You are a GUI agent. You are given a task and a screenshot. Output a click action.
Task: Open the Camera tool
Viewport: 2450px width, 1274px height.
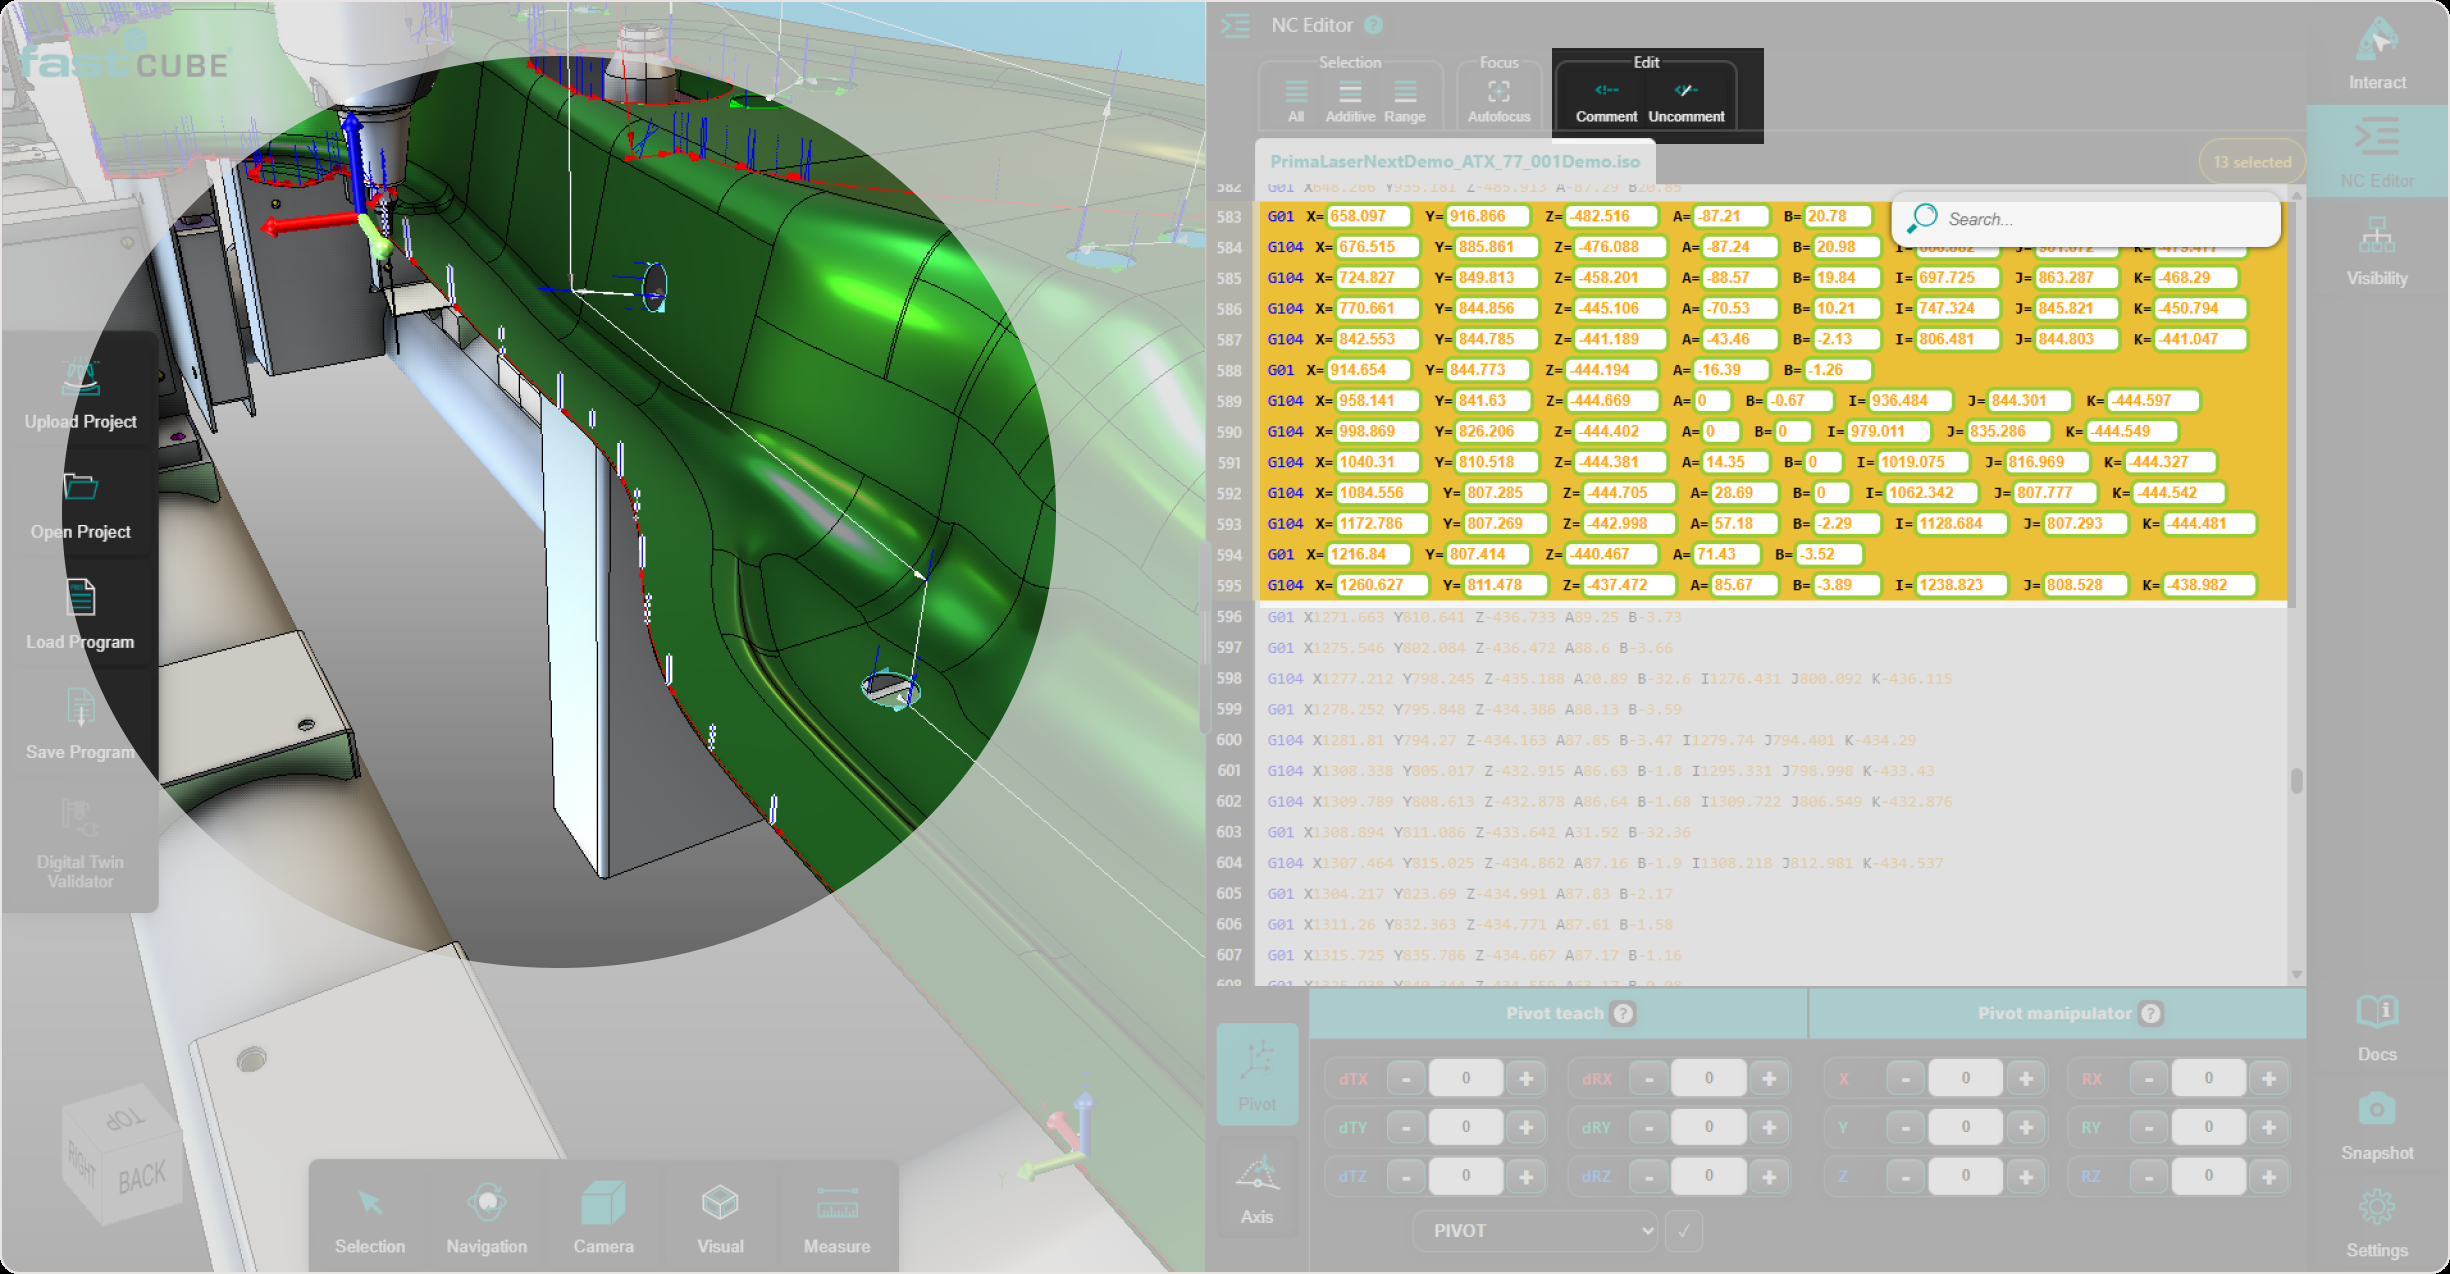coord(603,1219)
